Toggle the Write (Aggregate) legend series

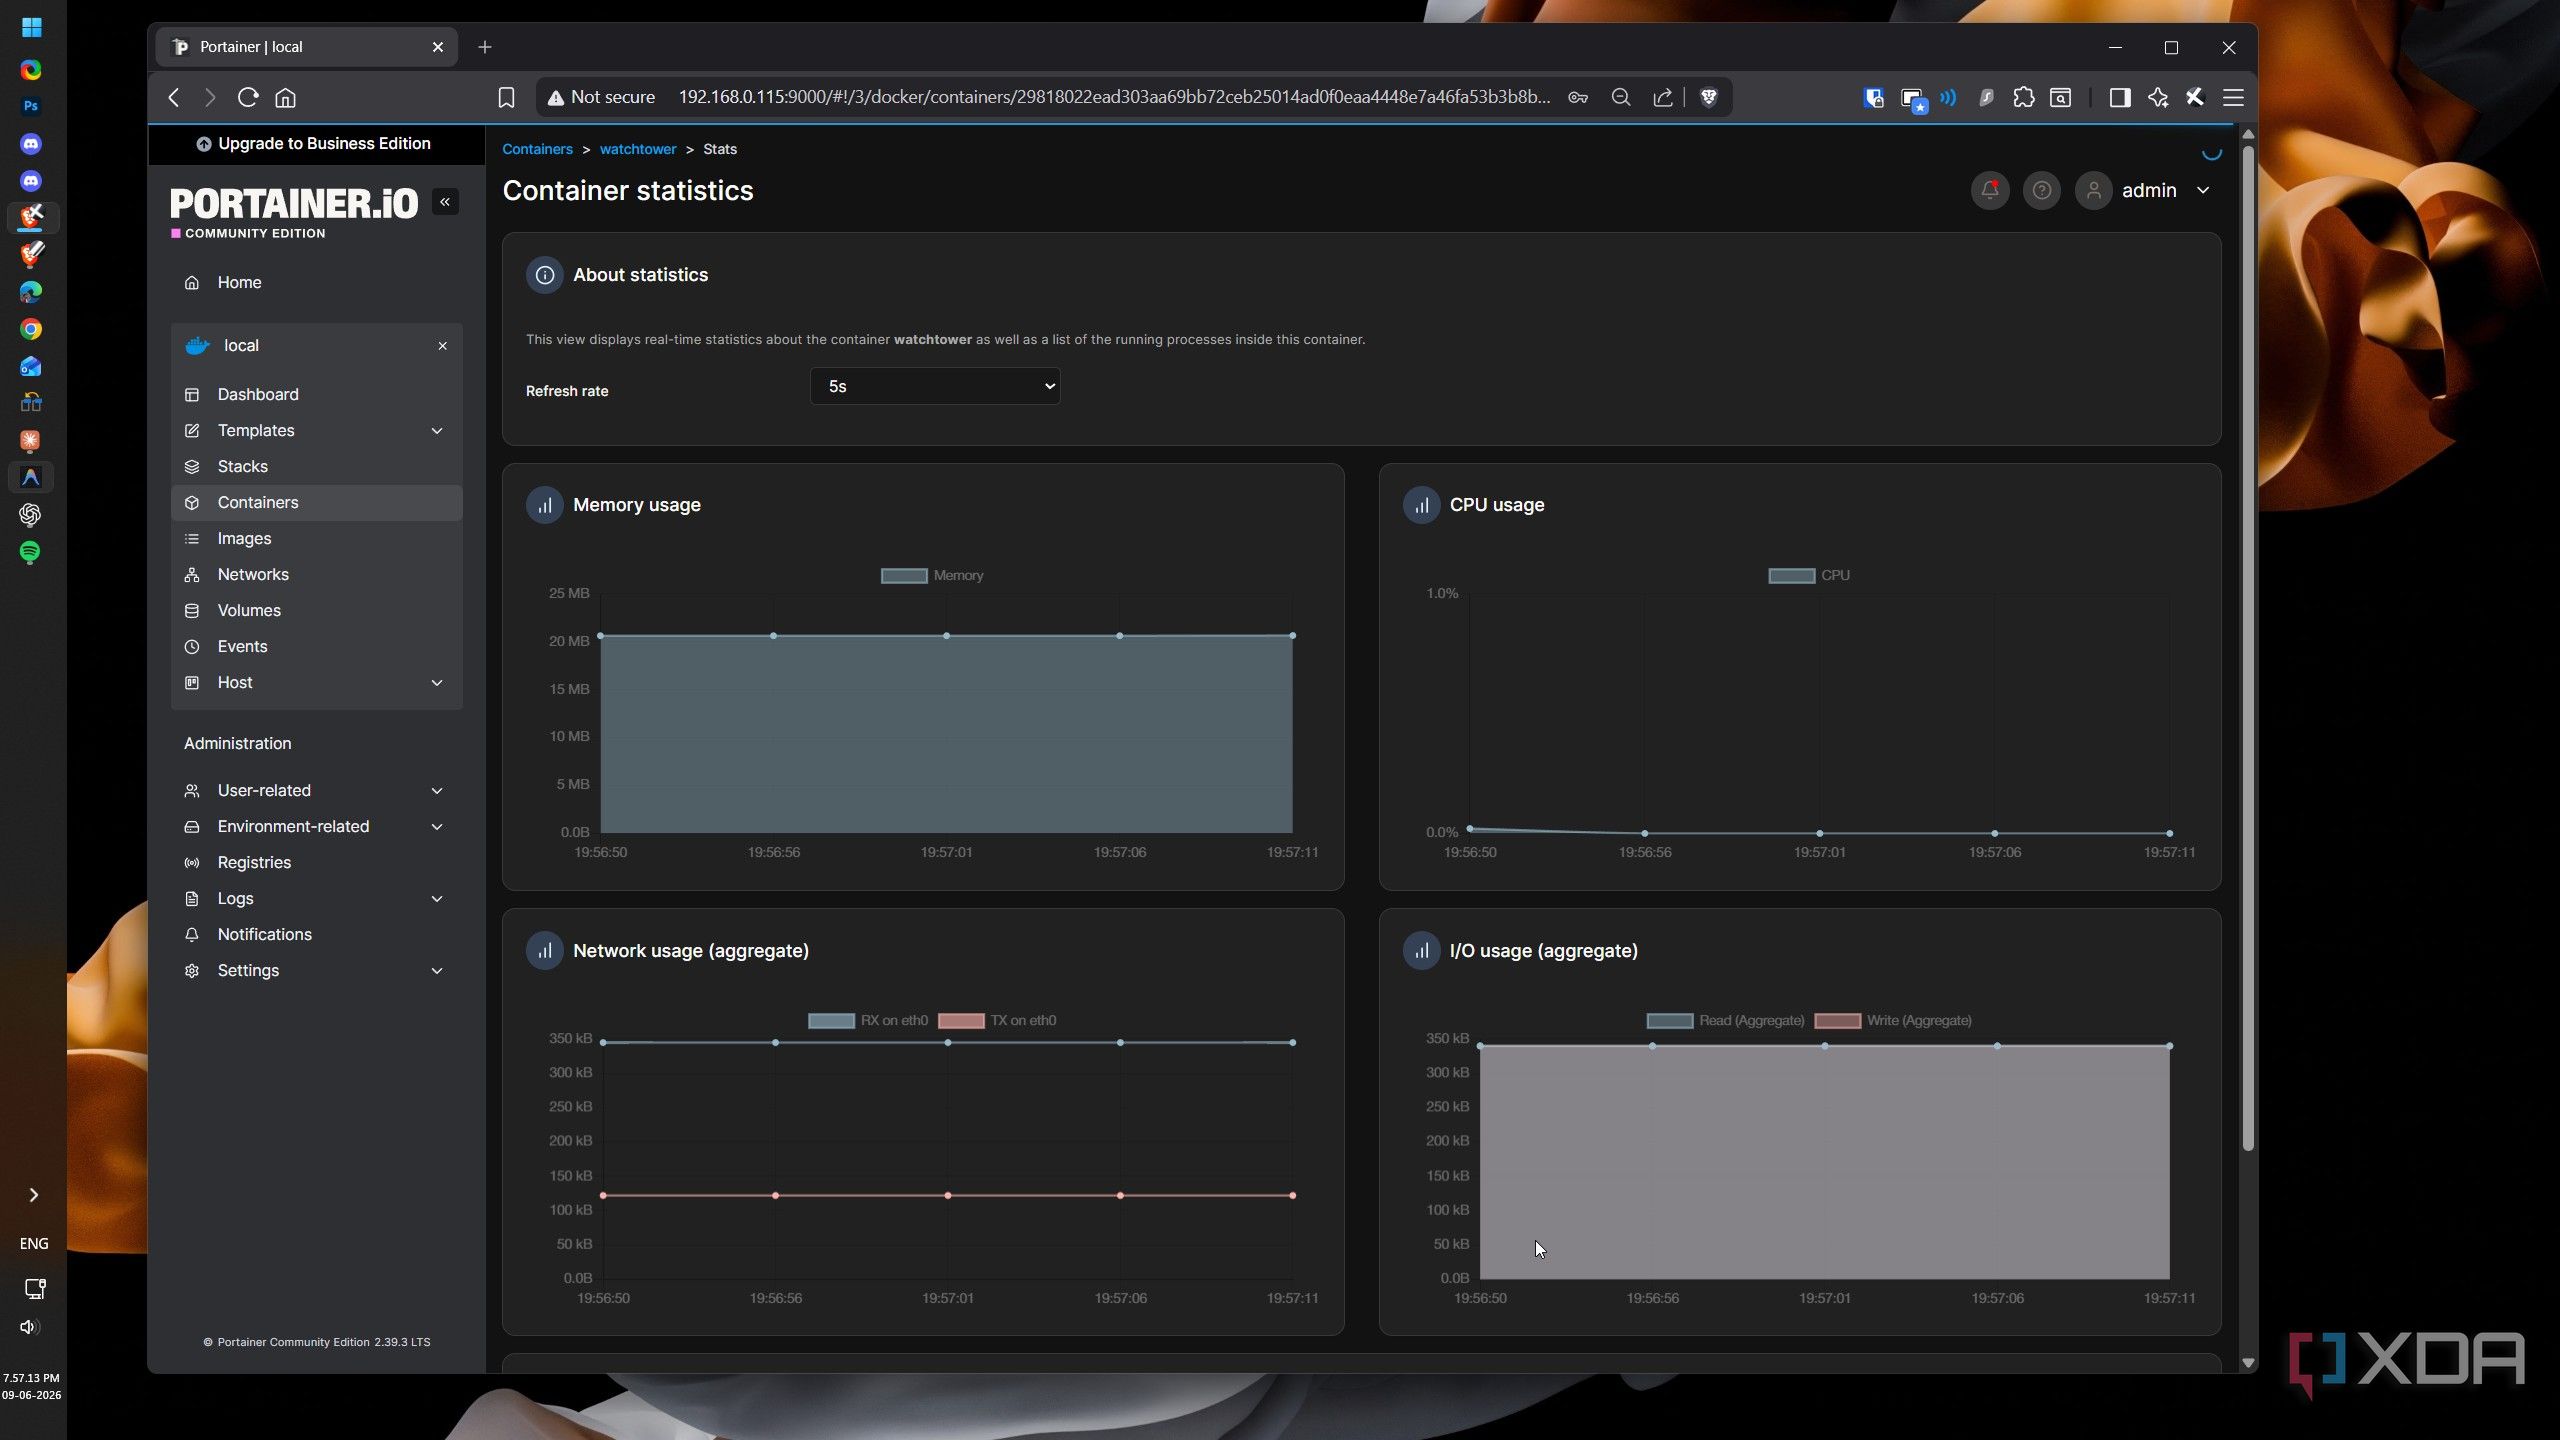(x=1893, y=1020)
